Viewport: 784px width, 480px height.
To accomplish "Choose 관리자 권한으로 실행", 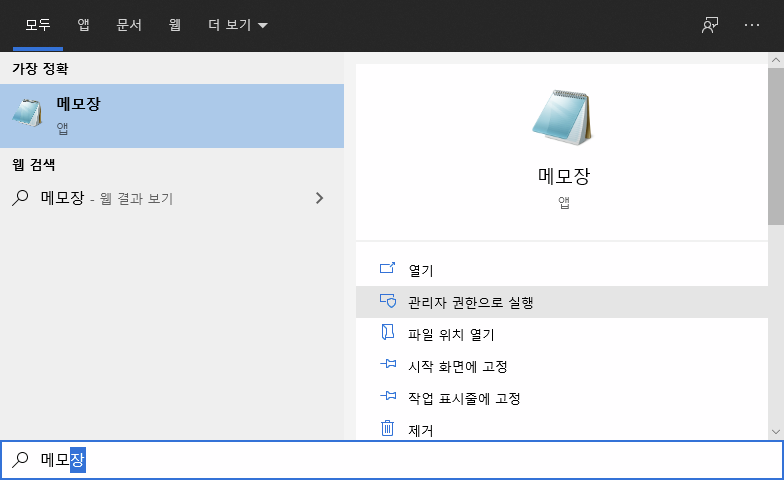I will click(x=562, y=302).
